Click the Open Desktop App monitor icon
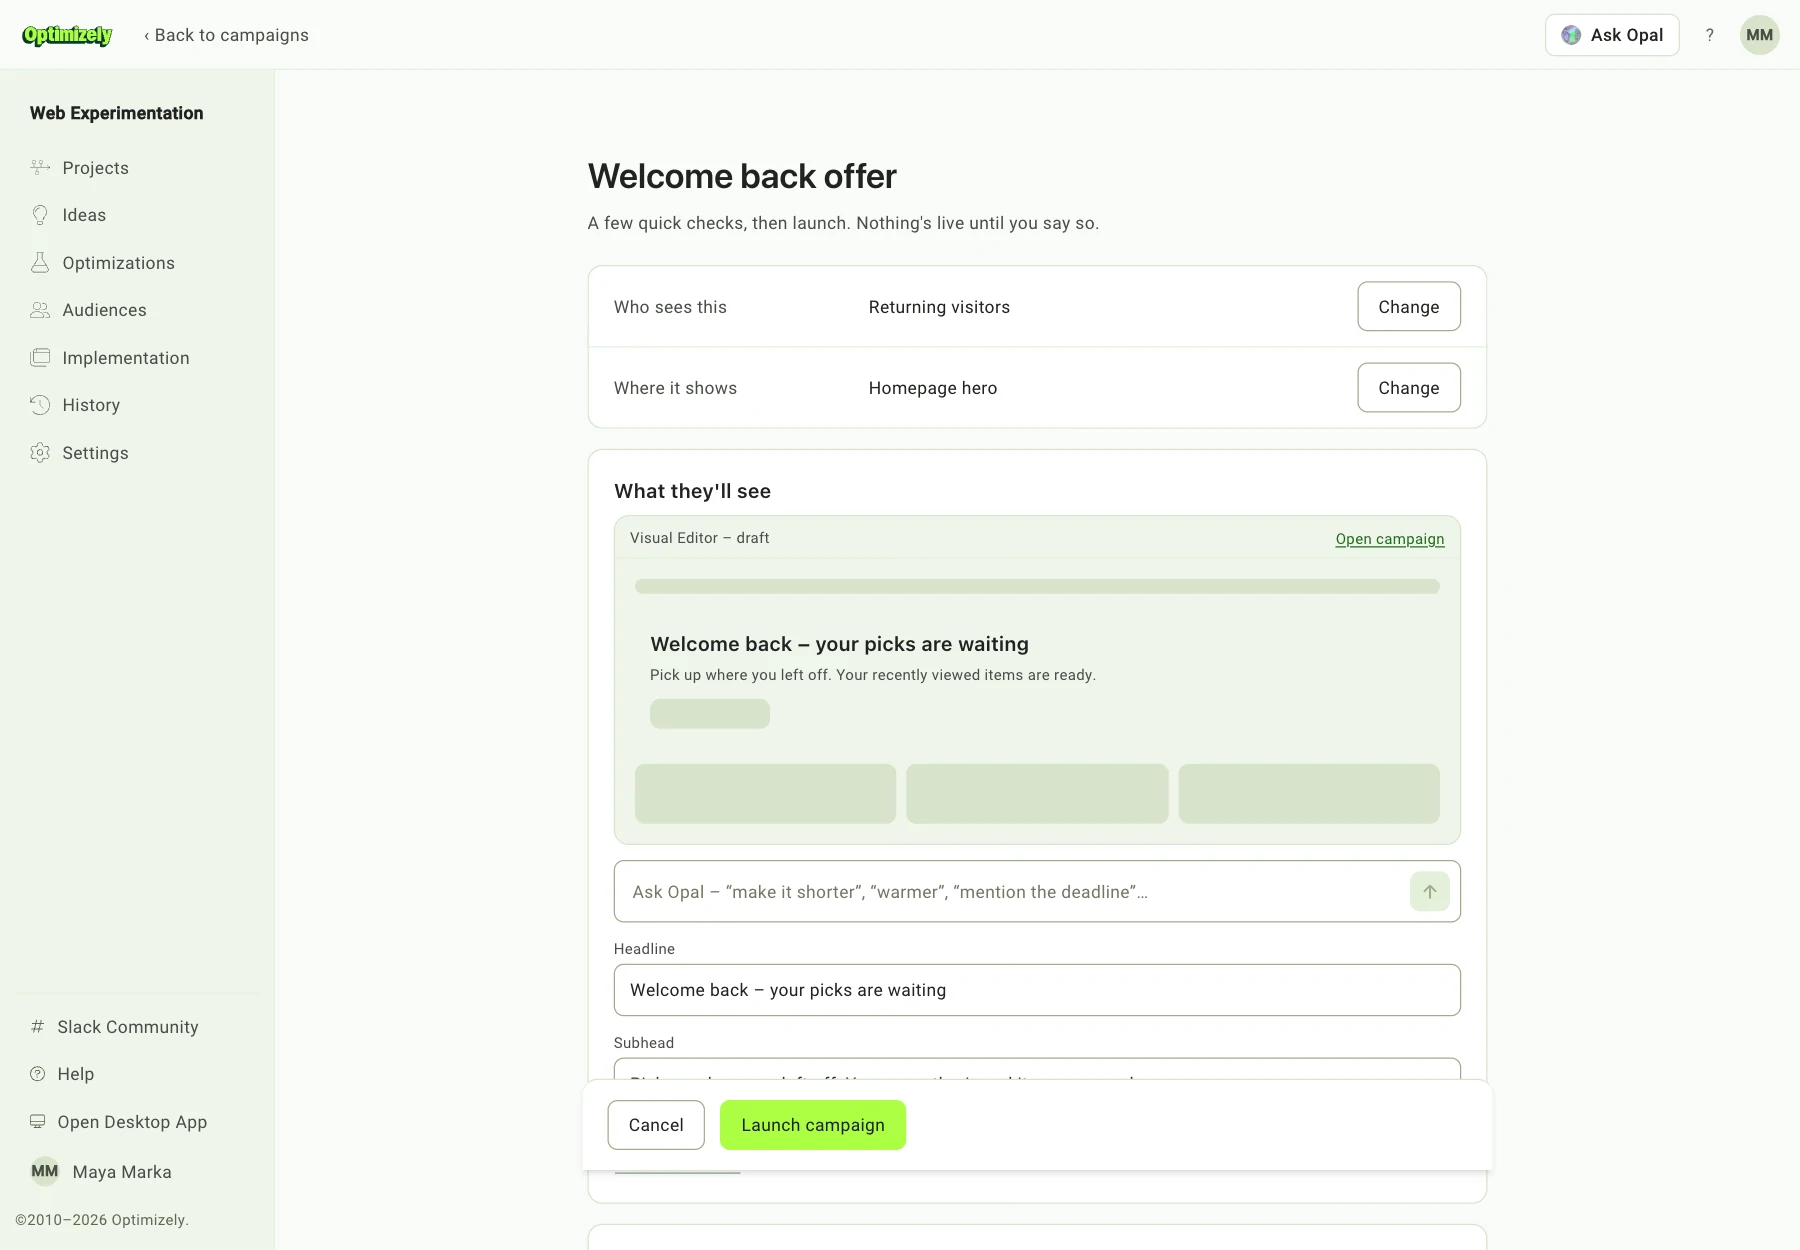 (38, 1121)
